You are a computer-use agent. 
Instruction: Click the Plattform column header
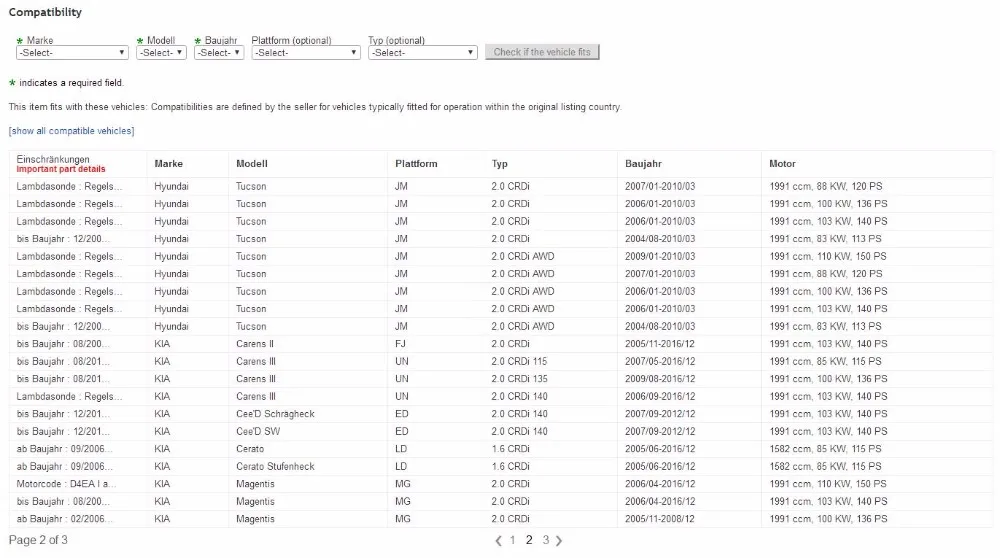click(x=416, y=164)
